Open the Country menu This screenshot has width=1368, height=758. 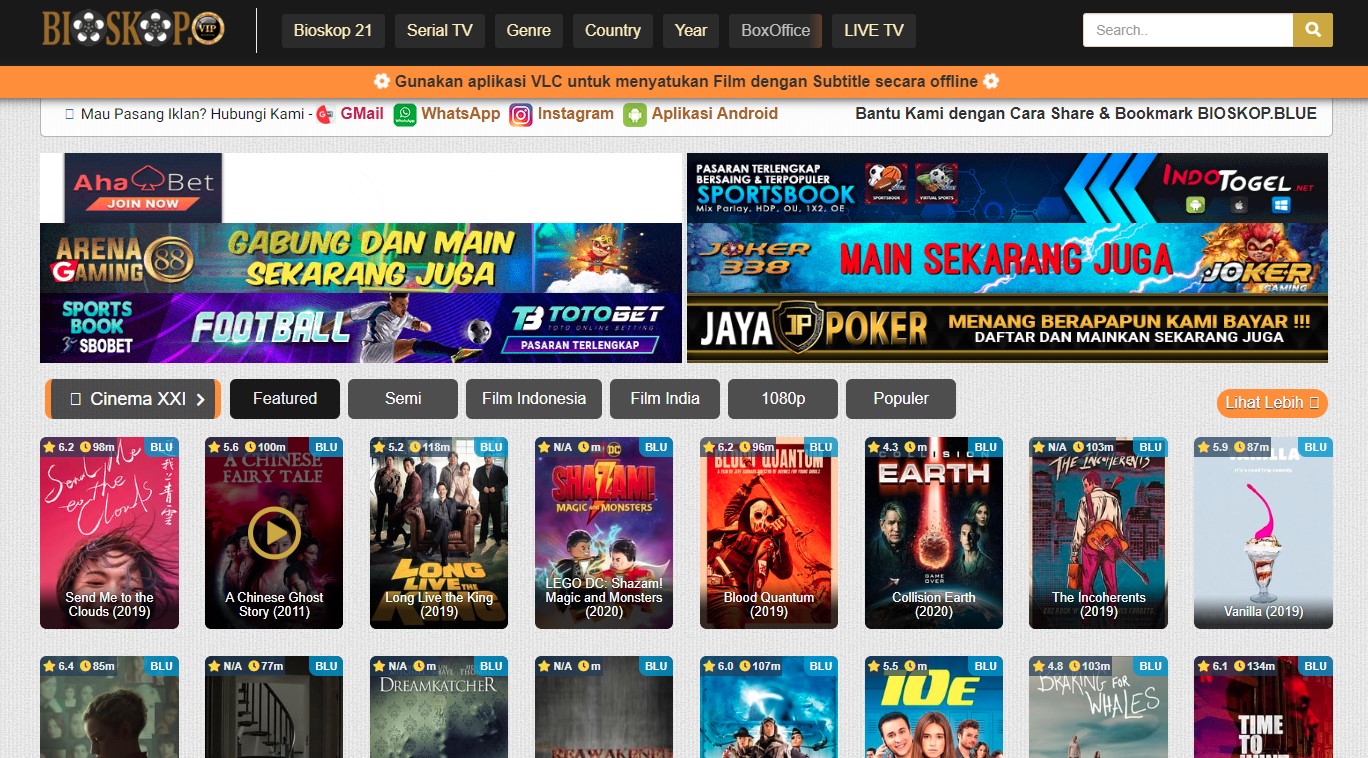(x=613, y=30)
